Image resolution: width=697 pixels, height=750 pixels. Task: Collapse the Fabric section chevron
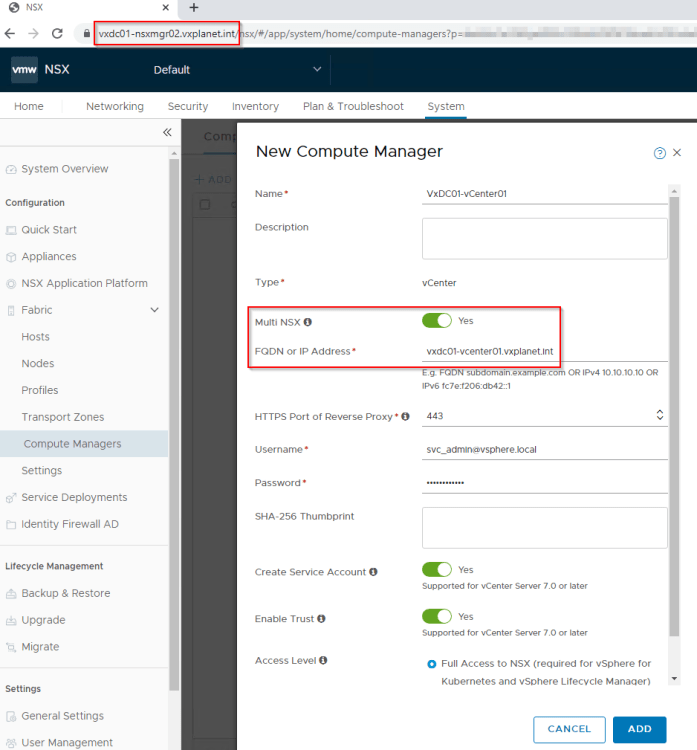[155, 310]
